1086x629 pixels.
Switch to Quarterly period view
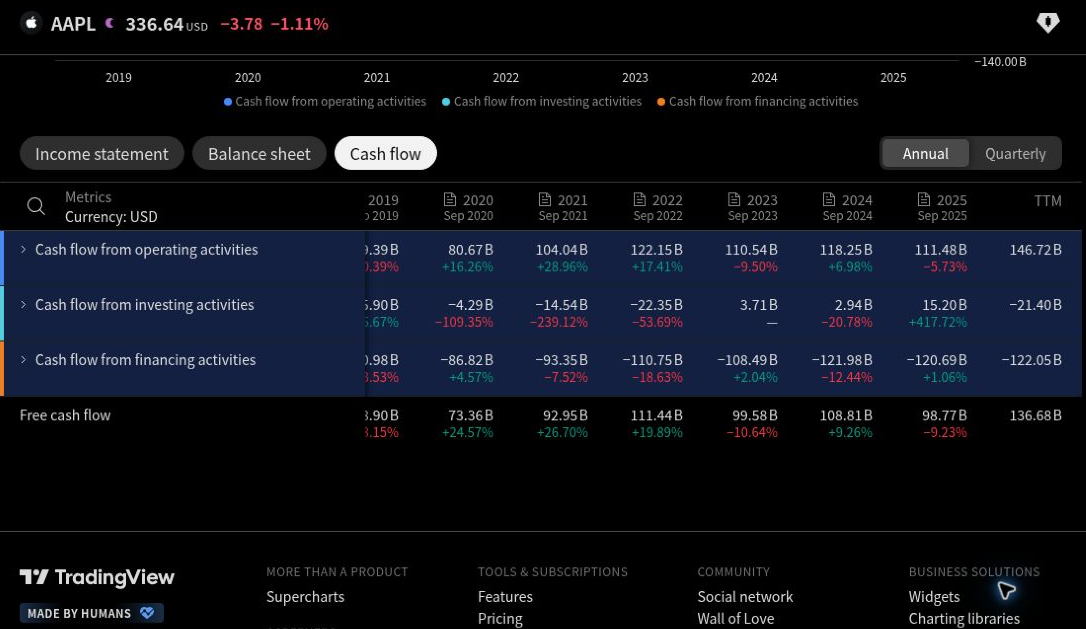tap(1015, 154)
